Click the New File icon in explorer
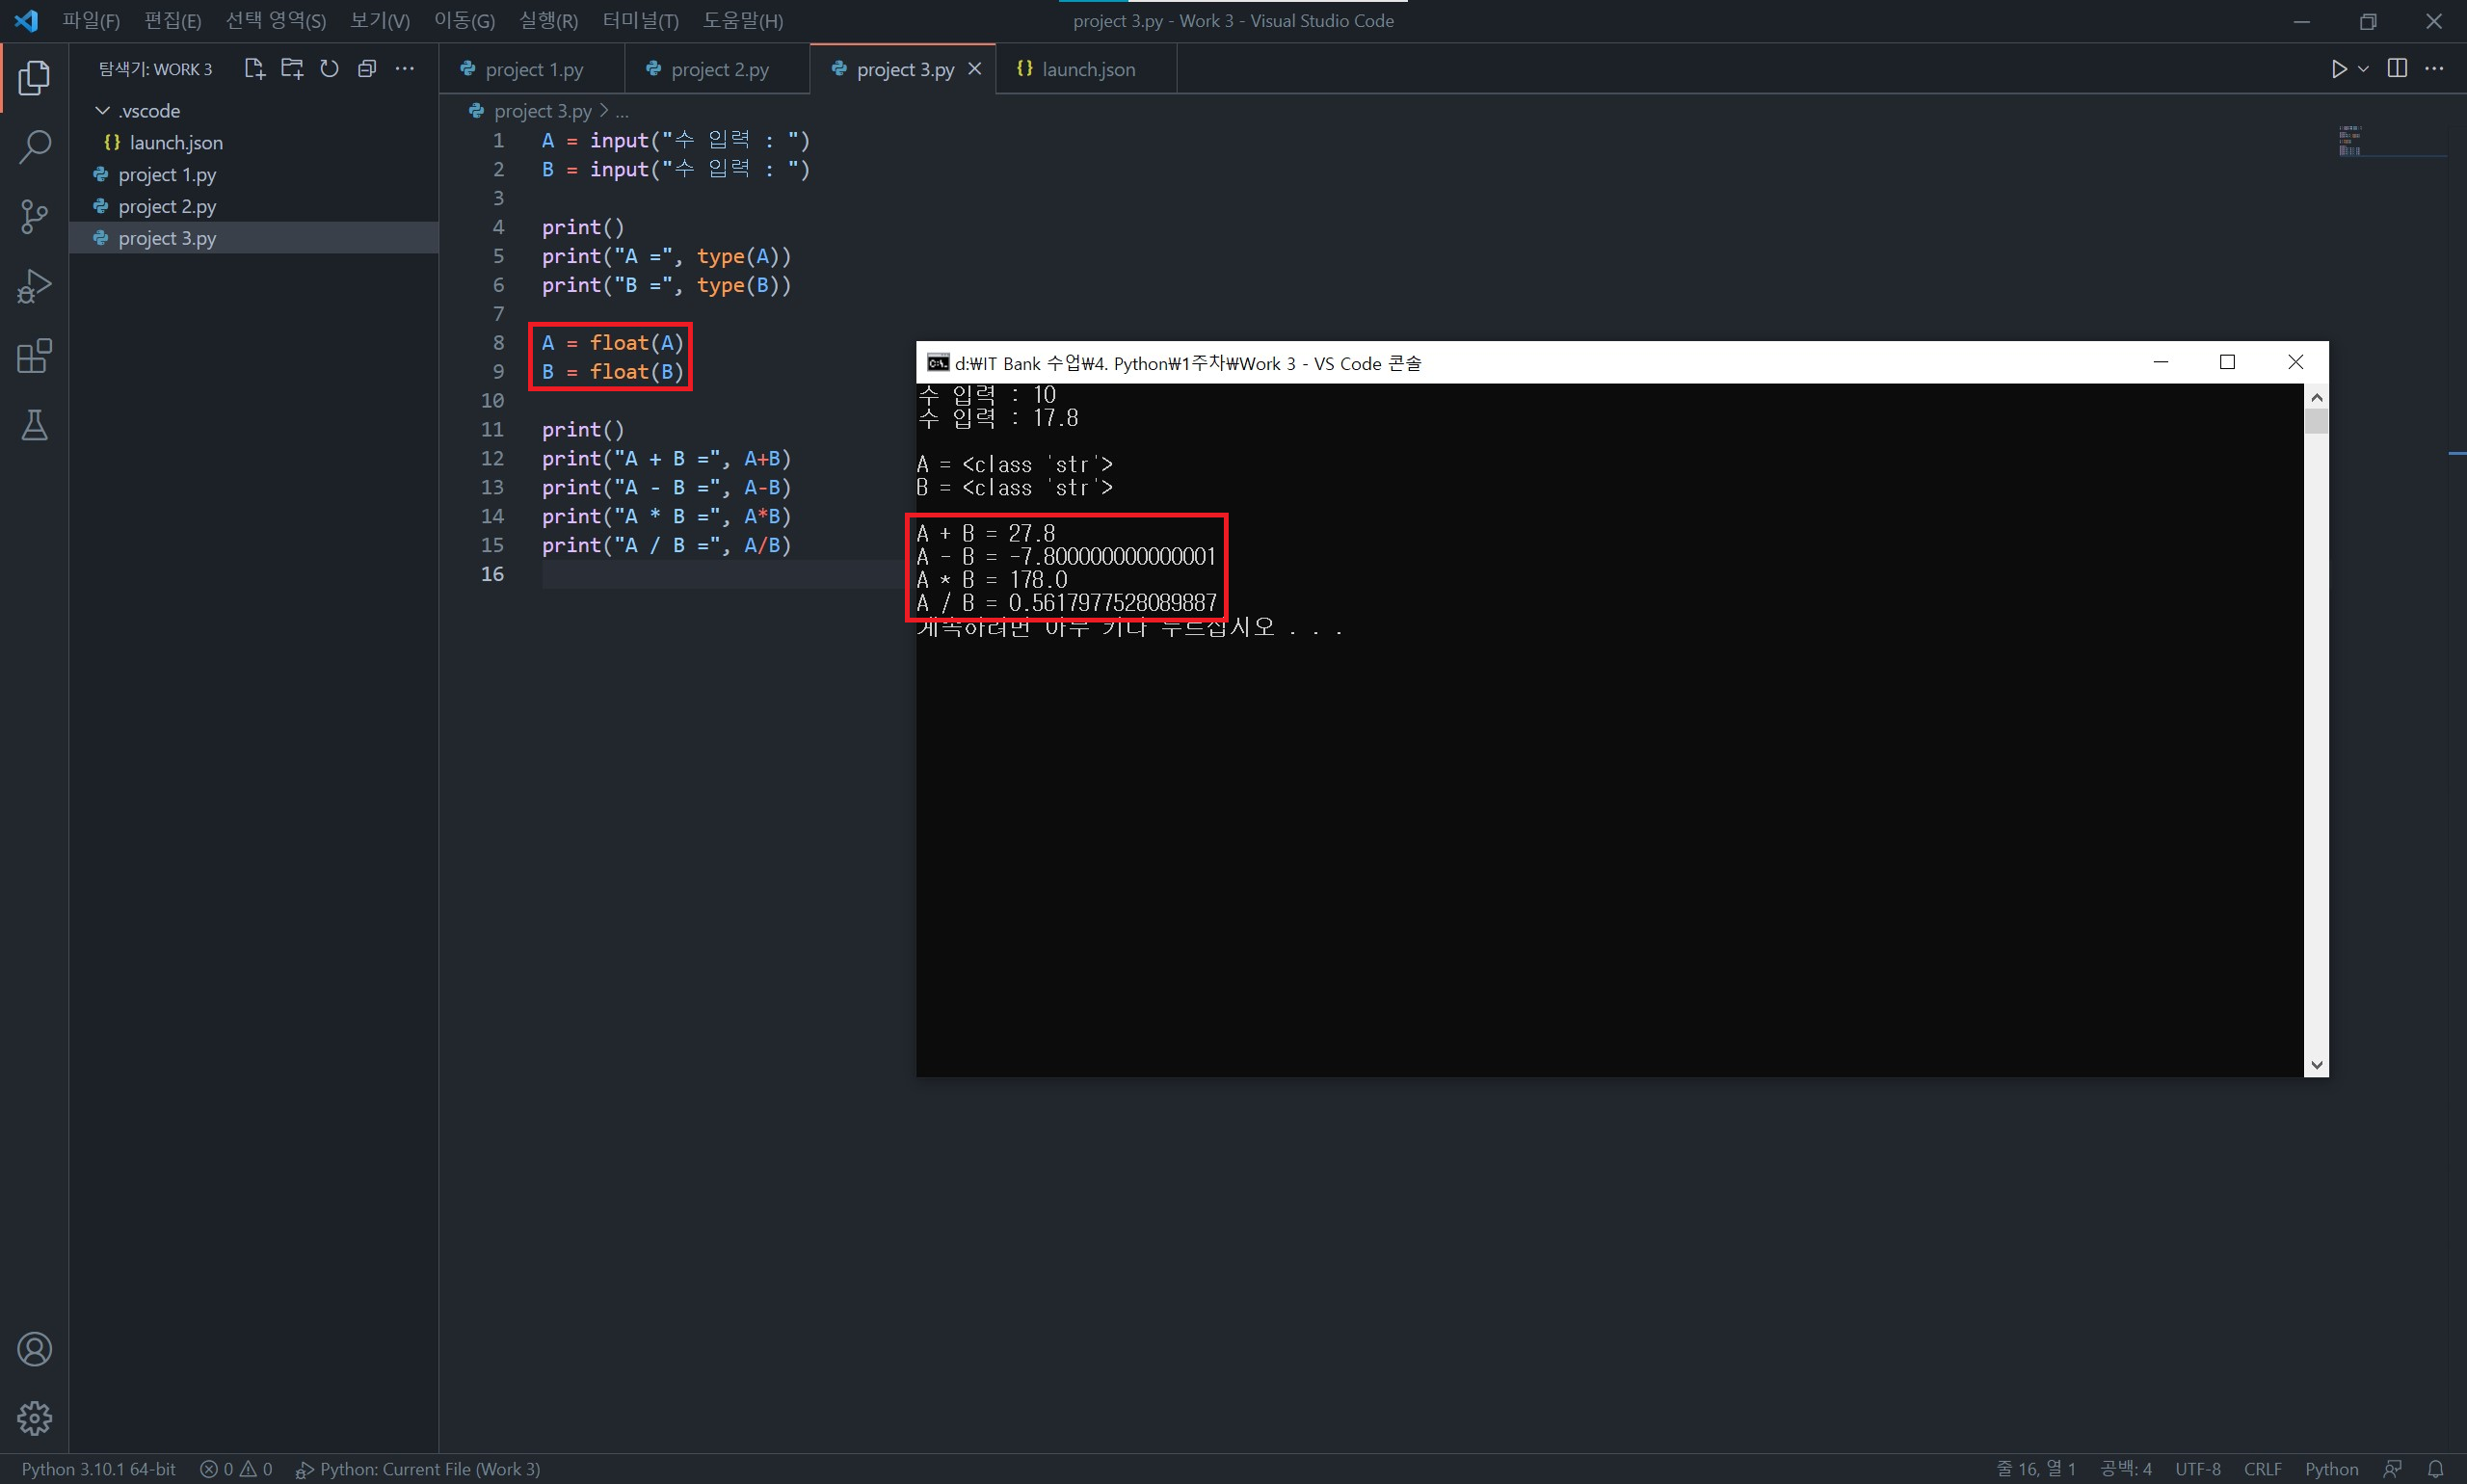Viewport: 2467px width, 1484px height. click(x=254, y=68)
